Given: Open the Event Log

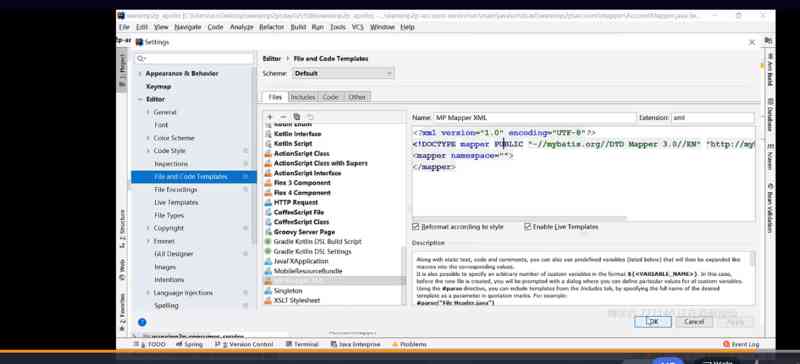Looking at the screenshot, I should click(741, 345).
